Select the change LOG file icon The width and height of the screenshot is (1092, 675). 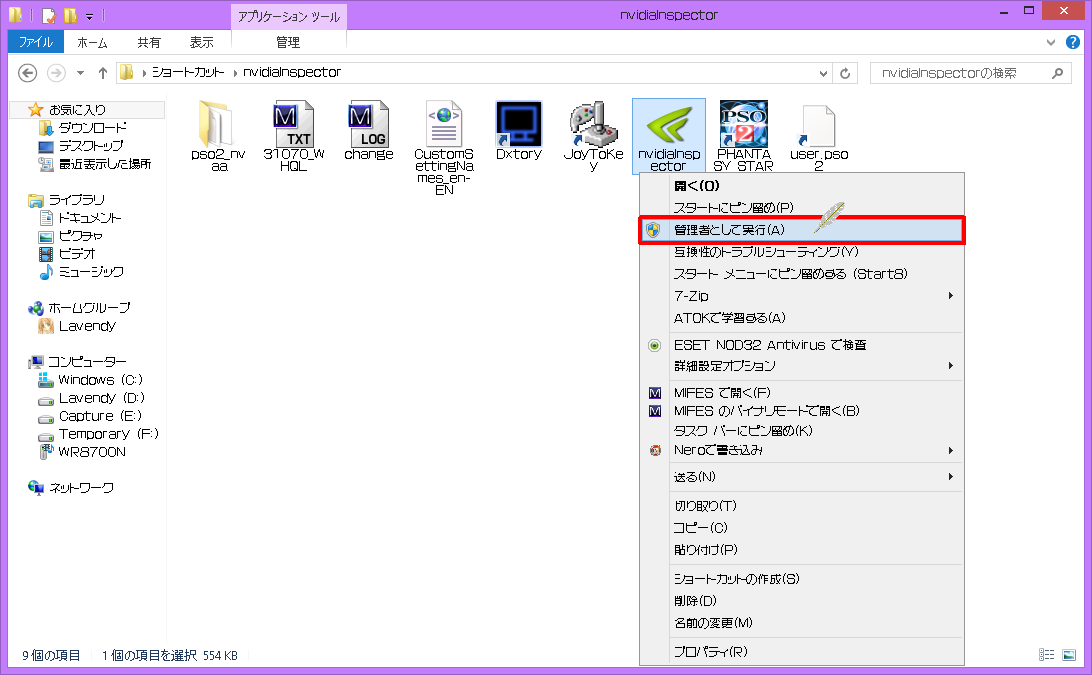(368, 125)
